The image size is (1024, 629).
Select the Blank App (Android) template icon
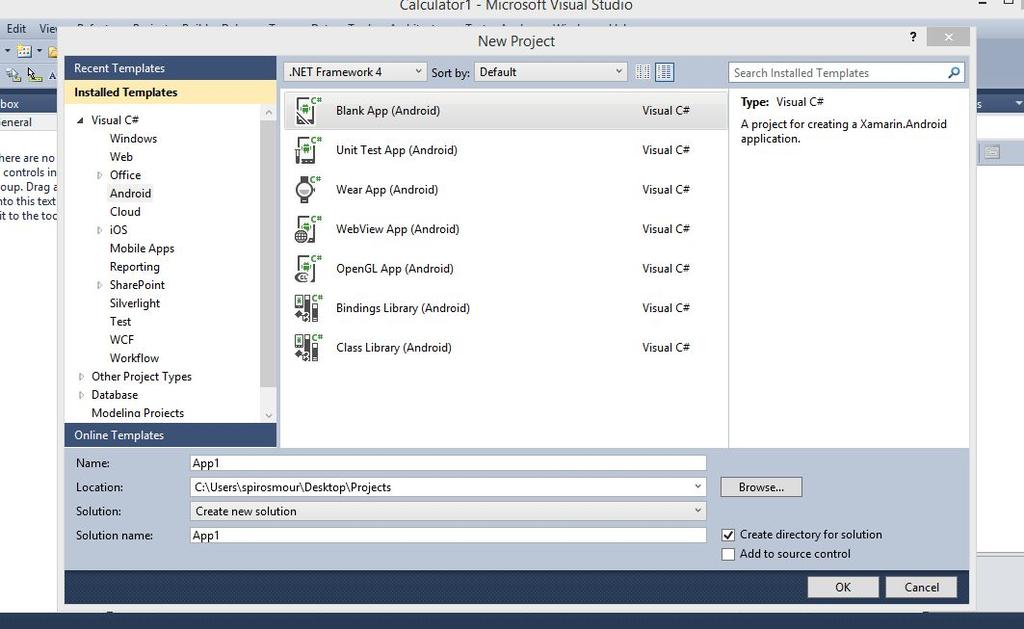click(308, 110)
